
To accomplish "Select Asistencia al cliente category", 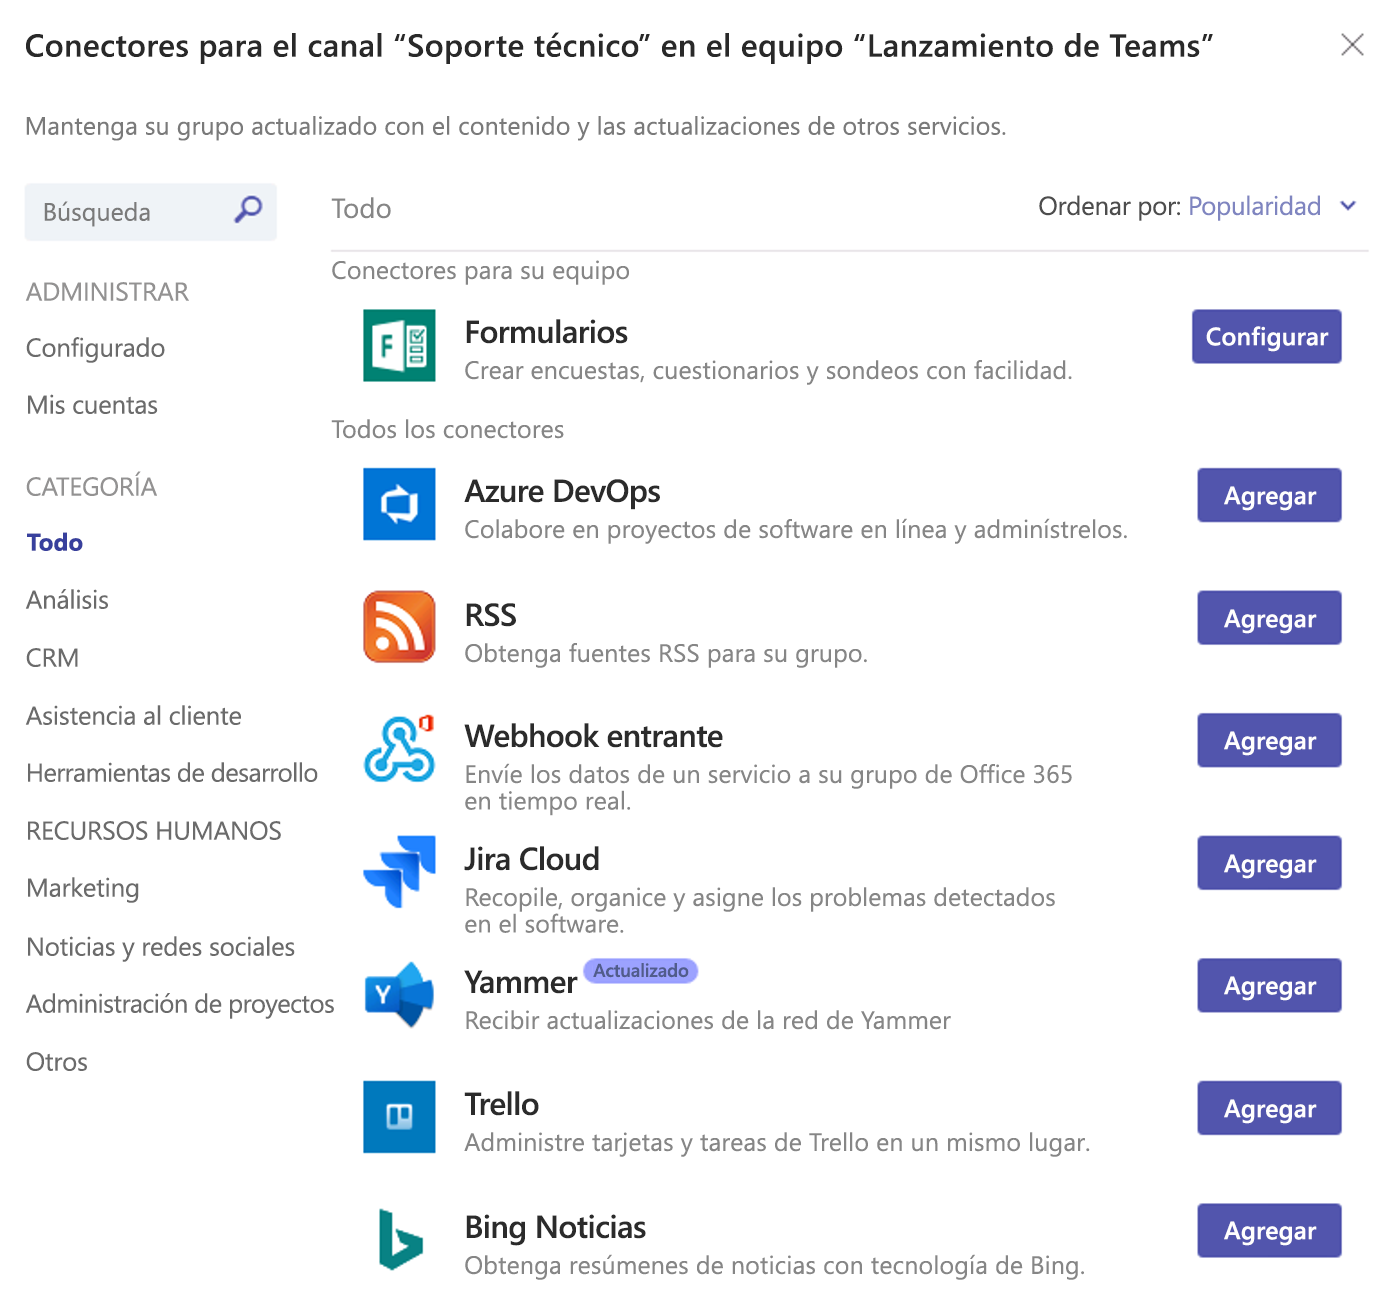I will 134,716.
